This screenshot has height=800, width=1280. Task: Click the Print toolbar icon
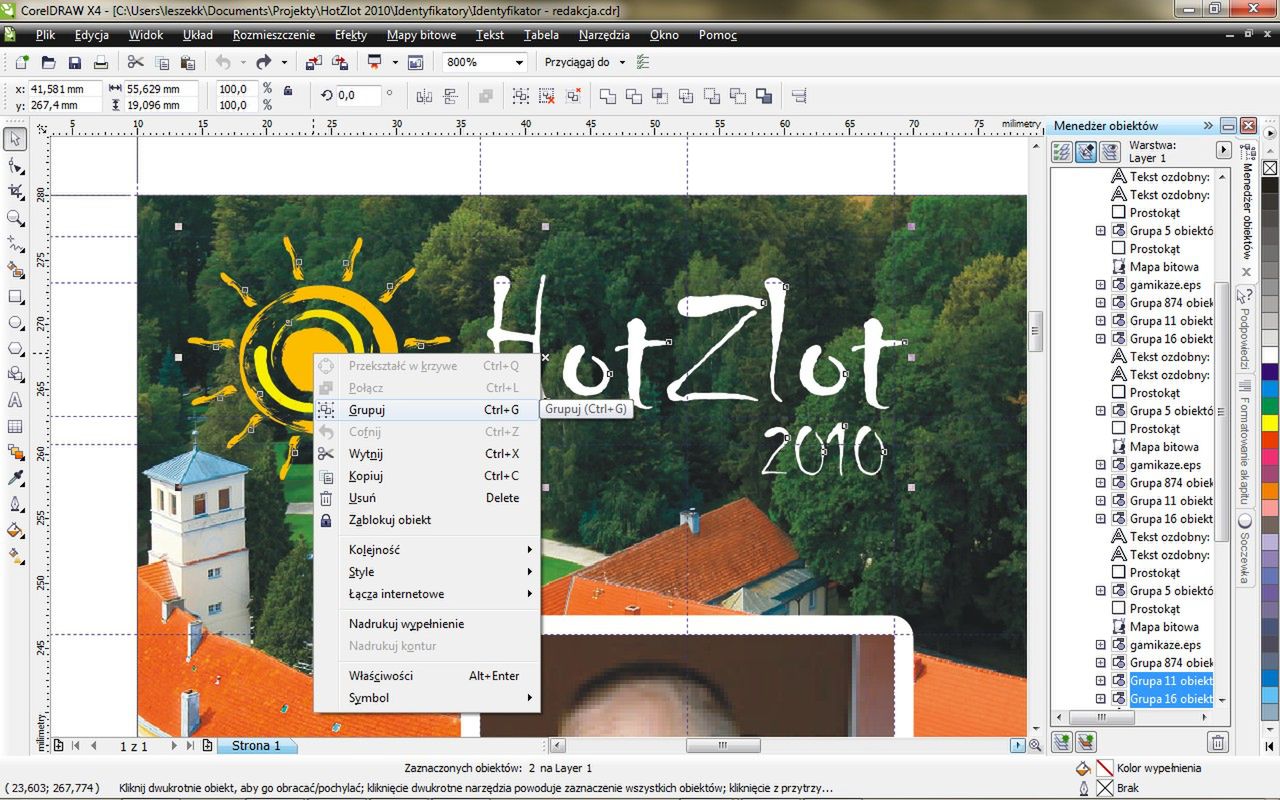(x=100, y=62)
